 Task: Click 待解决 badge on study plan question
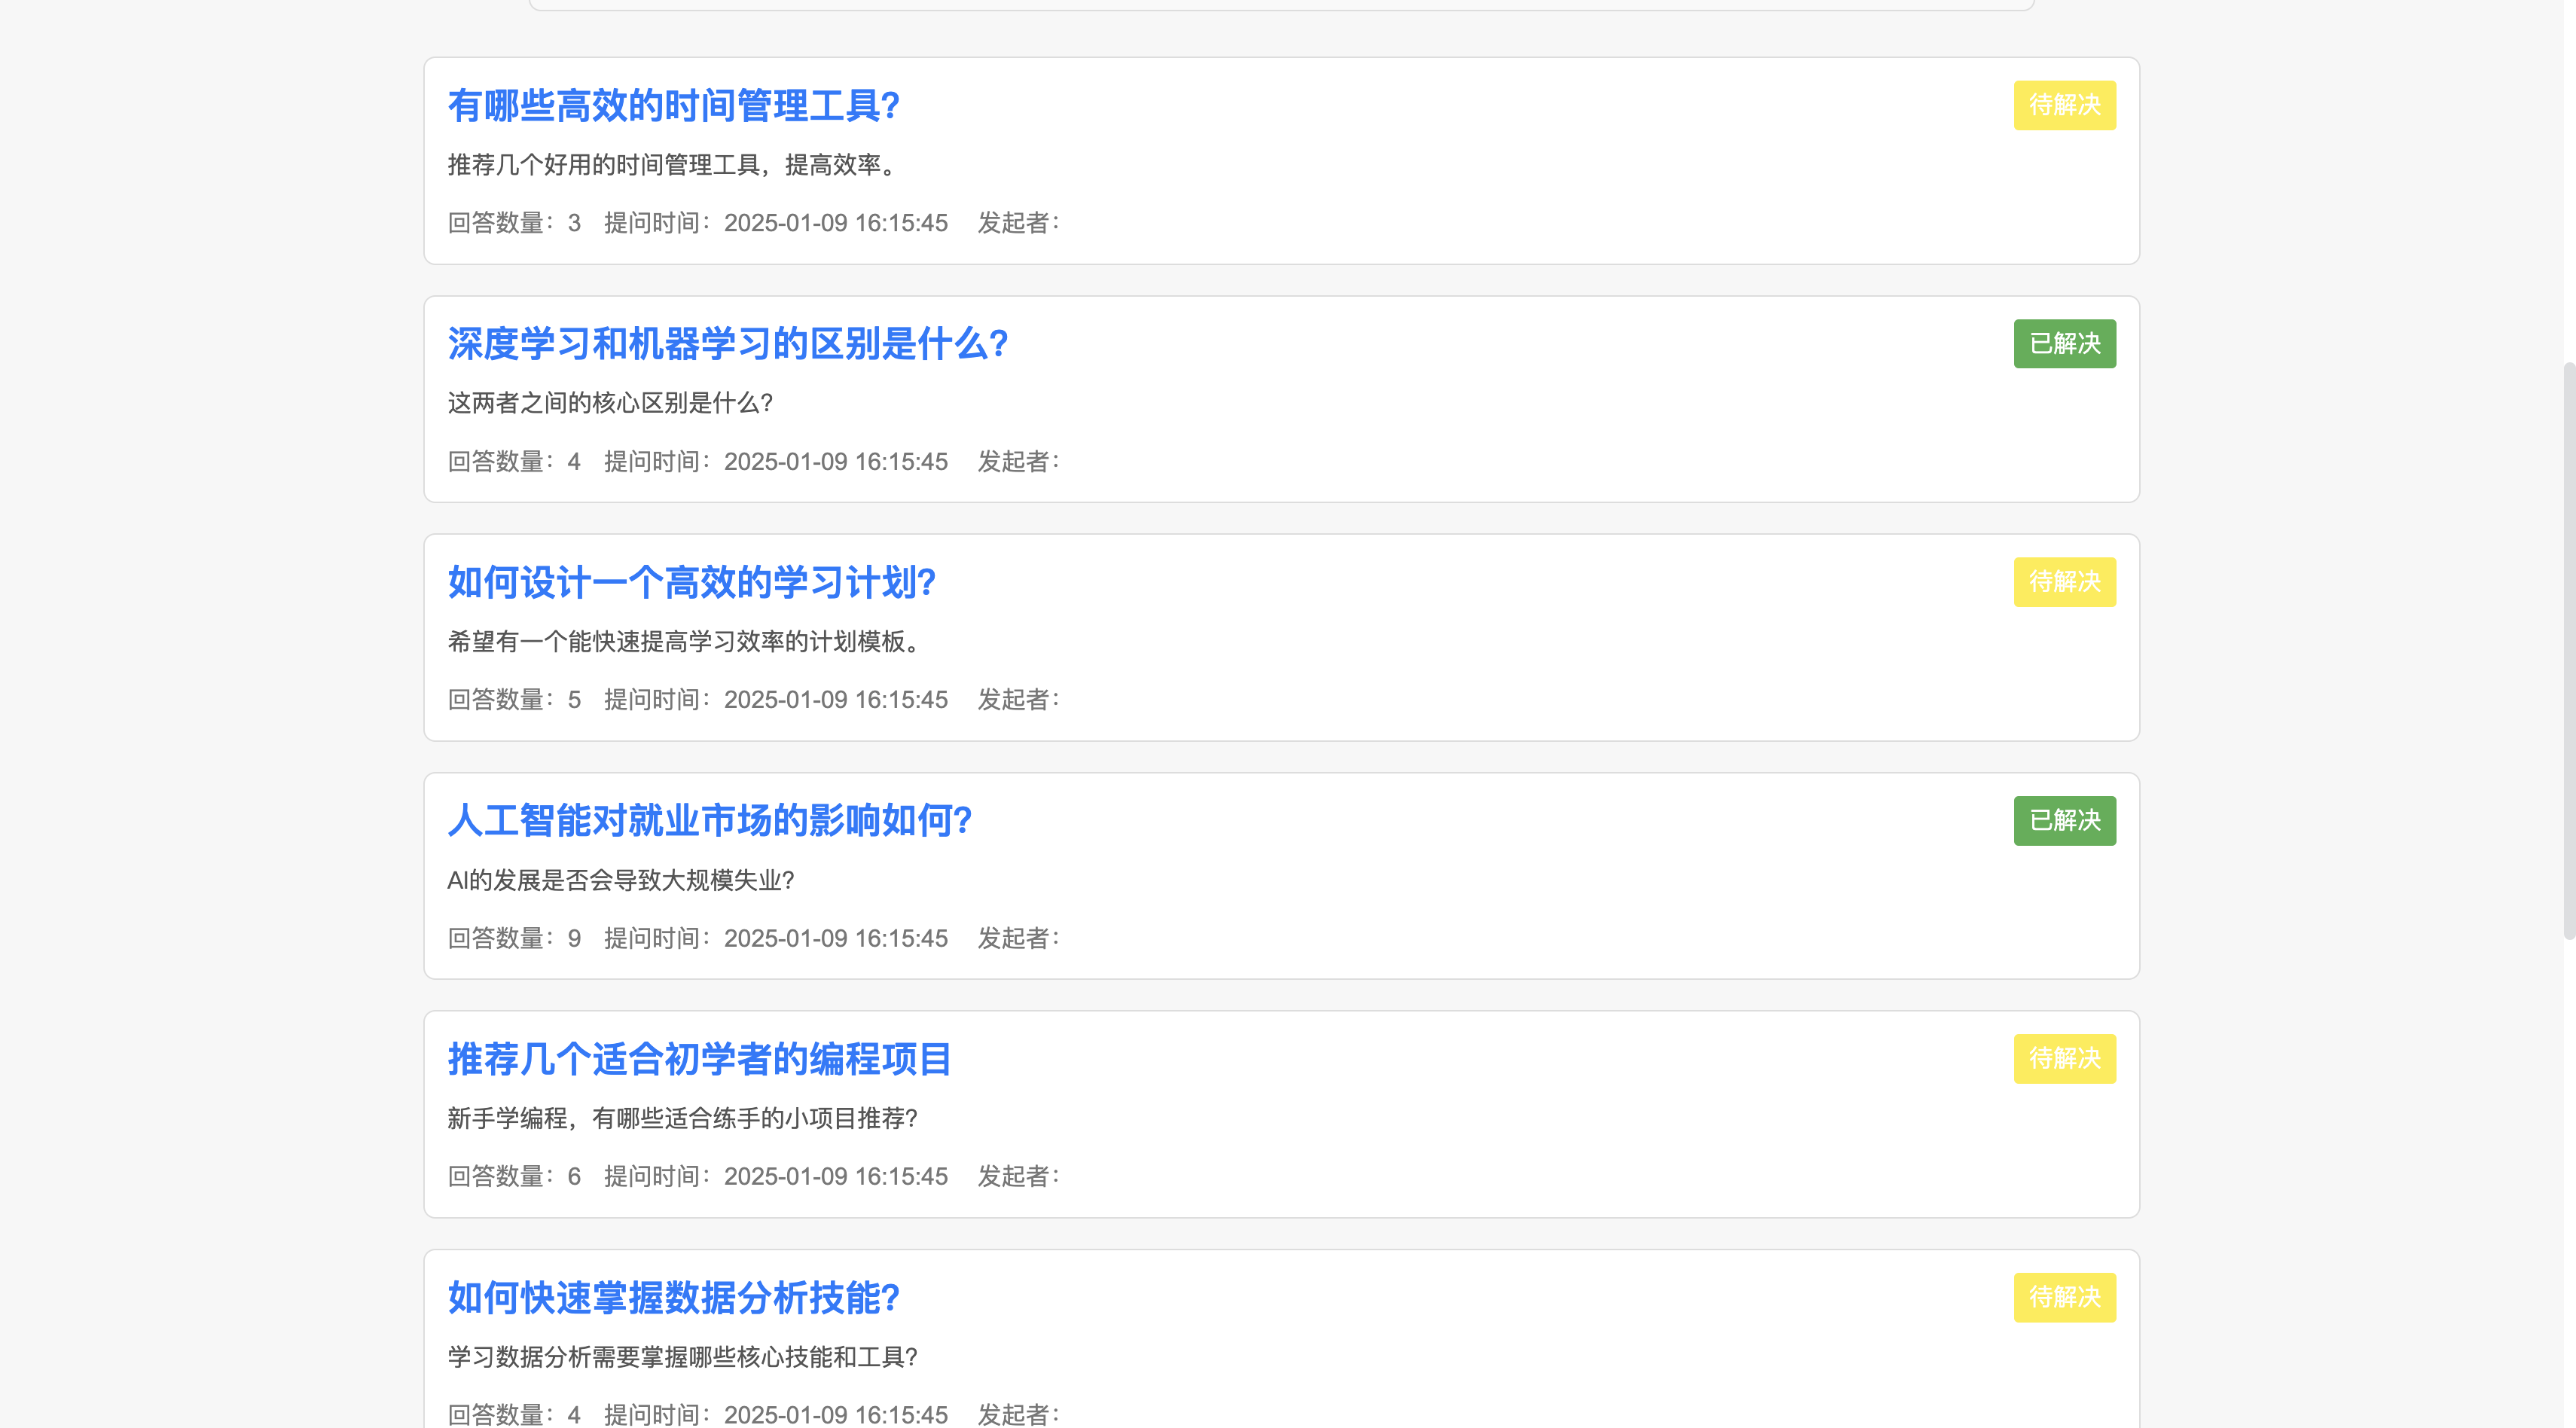pyautogui.click(x=2064, y=582)
